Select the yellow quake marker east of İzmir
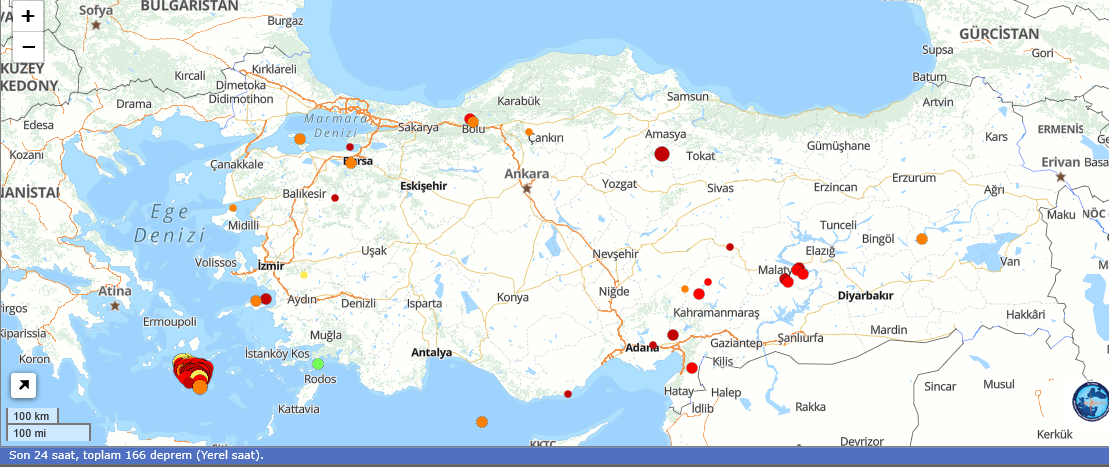 click(x=304, y=275)
